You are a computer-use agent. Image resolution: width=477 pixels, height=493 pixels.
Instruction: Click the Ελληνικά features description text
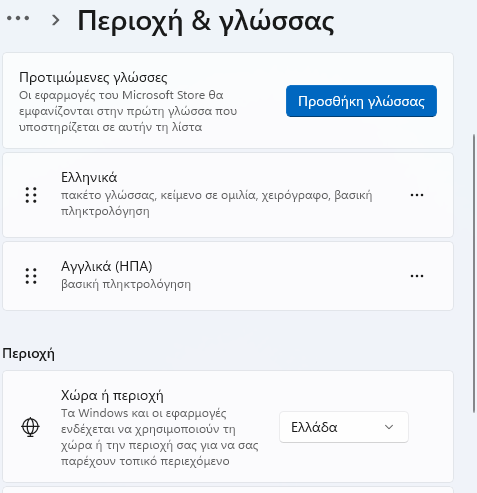[216, 203]
